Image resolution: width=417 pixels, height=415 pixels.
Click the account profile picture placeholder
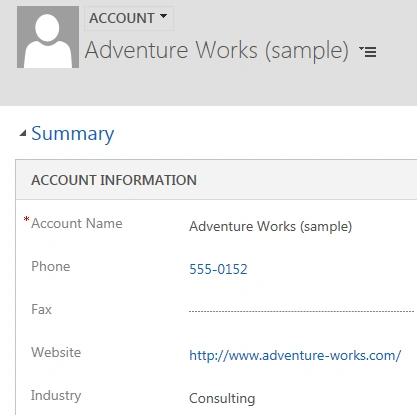pos(48,37)
